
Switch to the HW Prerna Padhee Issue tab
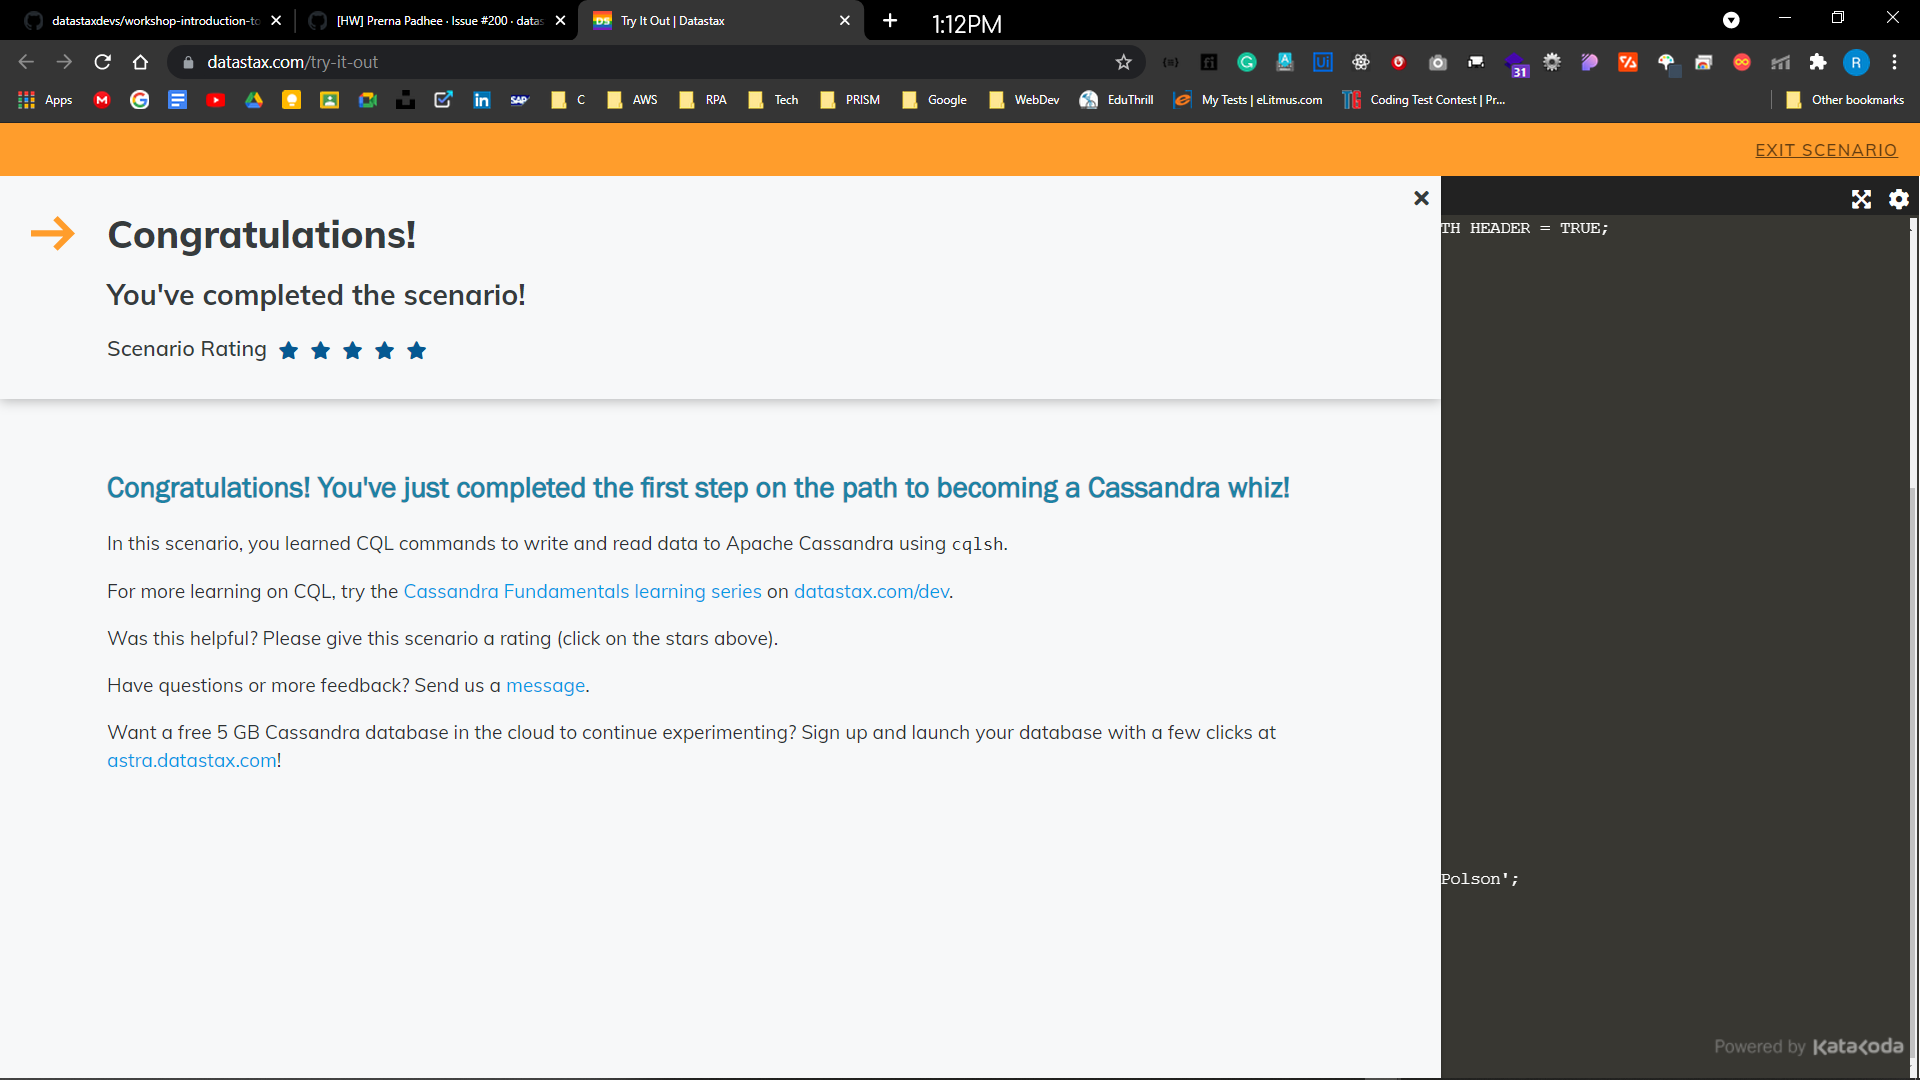(435, 20)
